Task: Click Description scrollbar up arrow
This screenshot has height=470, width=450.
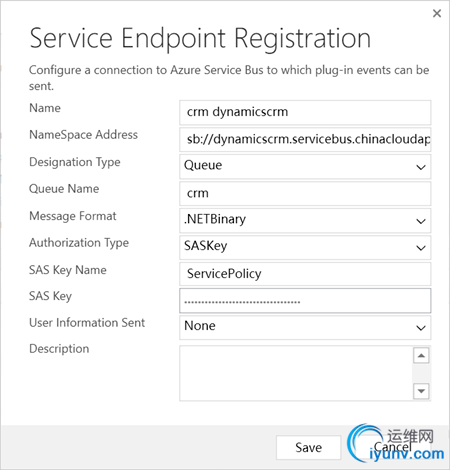Action: [x=421, y=355]
